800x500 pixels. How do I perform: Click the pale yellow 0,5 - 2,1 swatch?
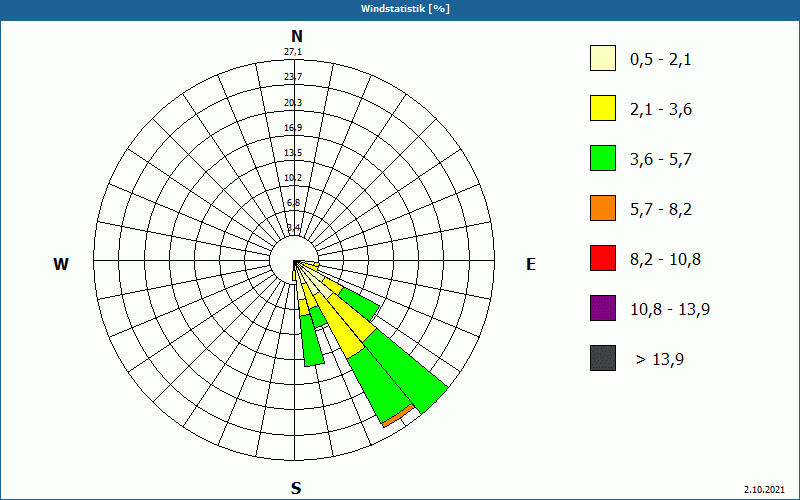point(603,58)
